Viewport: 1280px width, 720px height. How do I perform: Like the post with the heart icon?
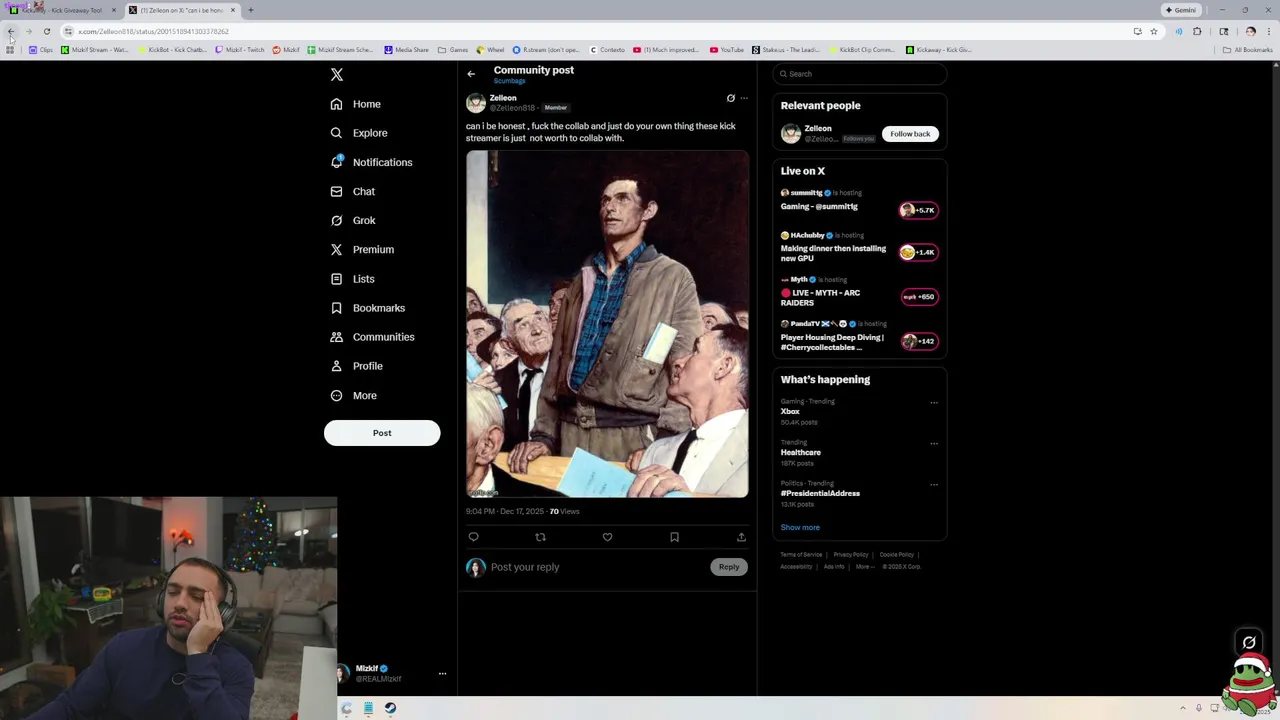tap(607, 537)
